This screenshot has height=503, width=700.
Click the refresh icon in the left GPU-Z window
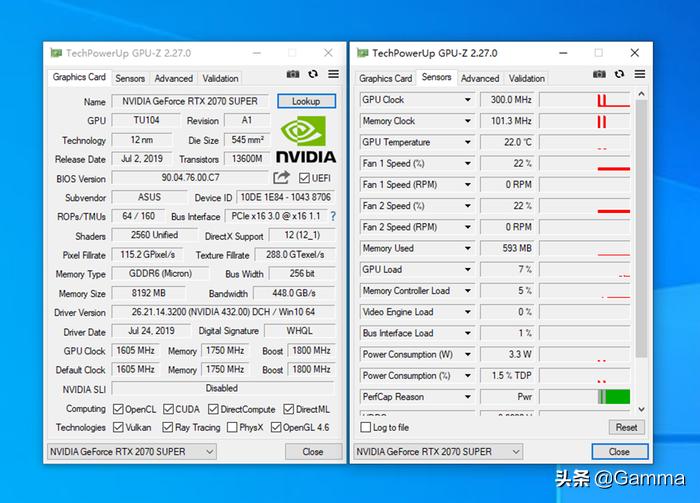(x=313, y=74)
